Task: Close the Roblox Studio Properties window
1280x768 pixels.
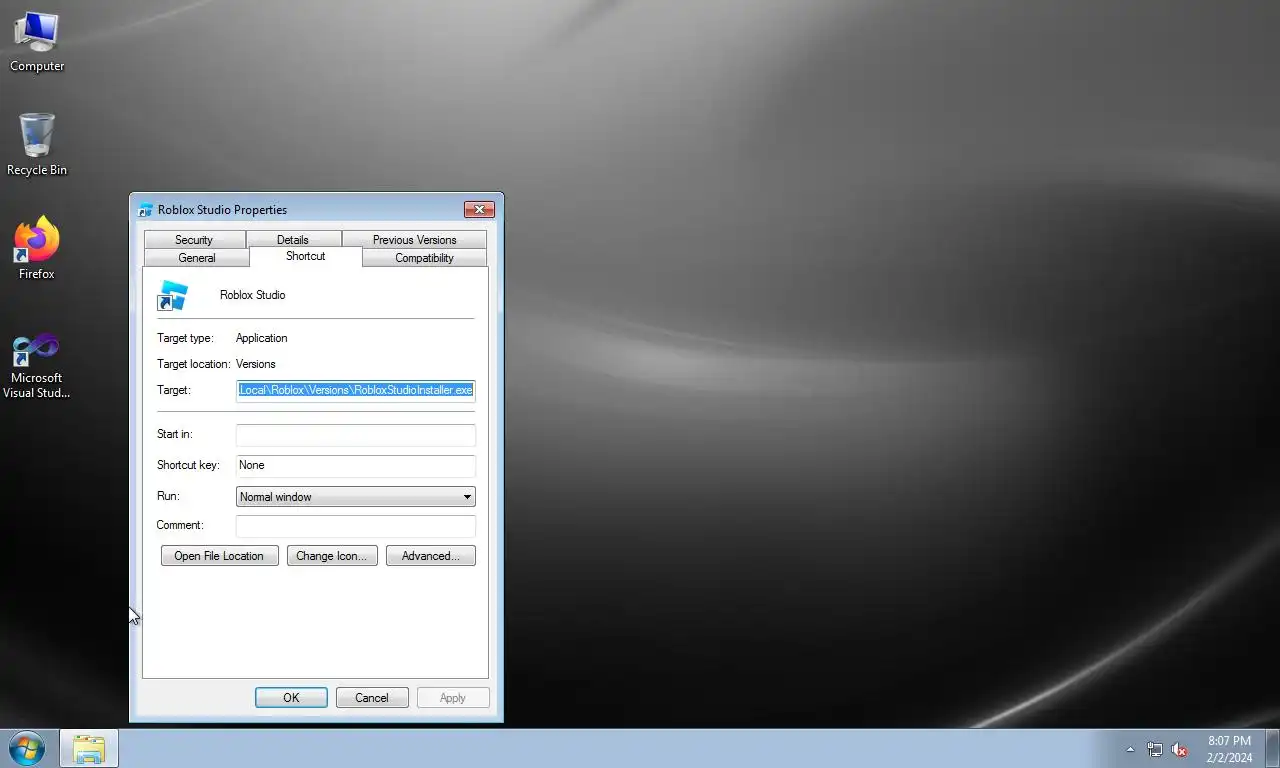Action: pos(479,209)
